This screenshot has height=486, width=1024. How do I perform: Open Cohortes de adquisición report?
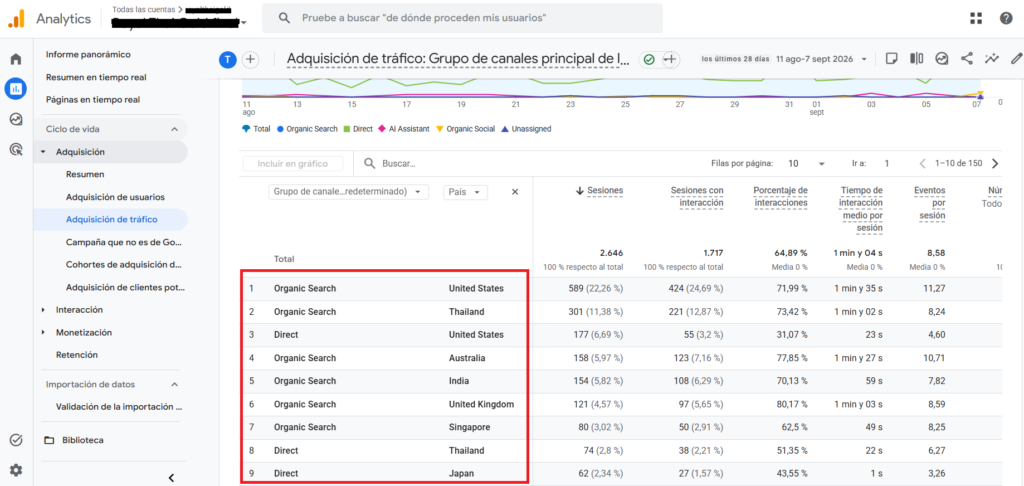coord(123,265)
